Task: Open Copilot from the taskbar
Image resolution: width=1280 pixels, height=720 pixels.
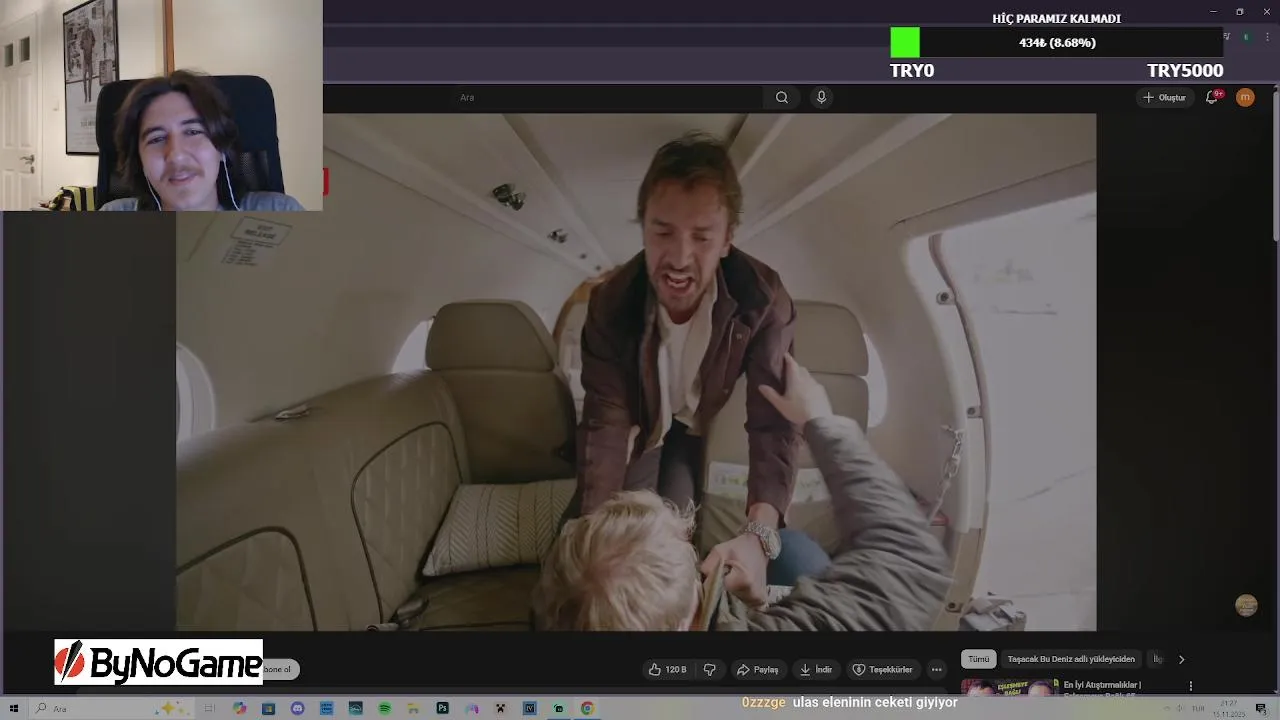Action: tap(240, 708)
